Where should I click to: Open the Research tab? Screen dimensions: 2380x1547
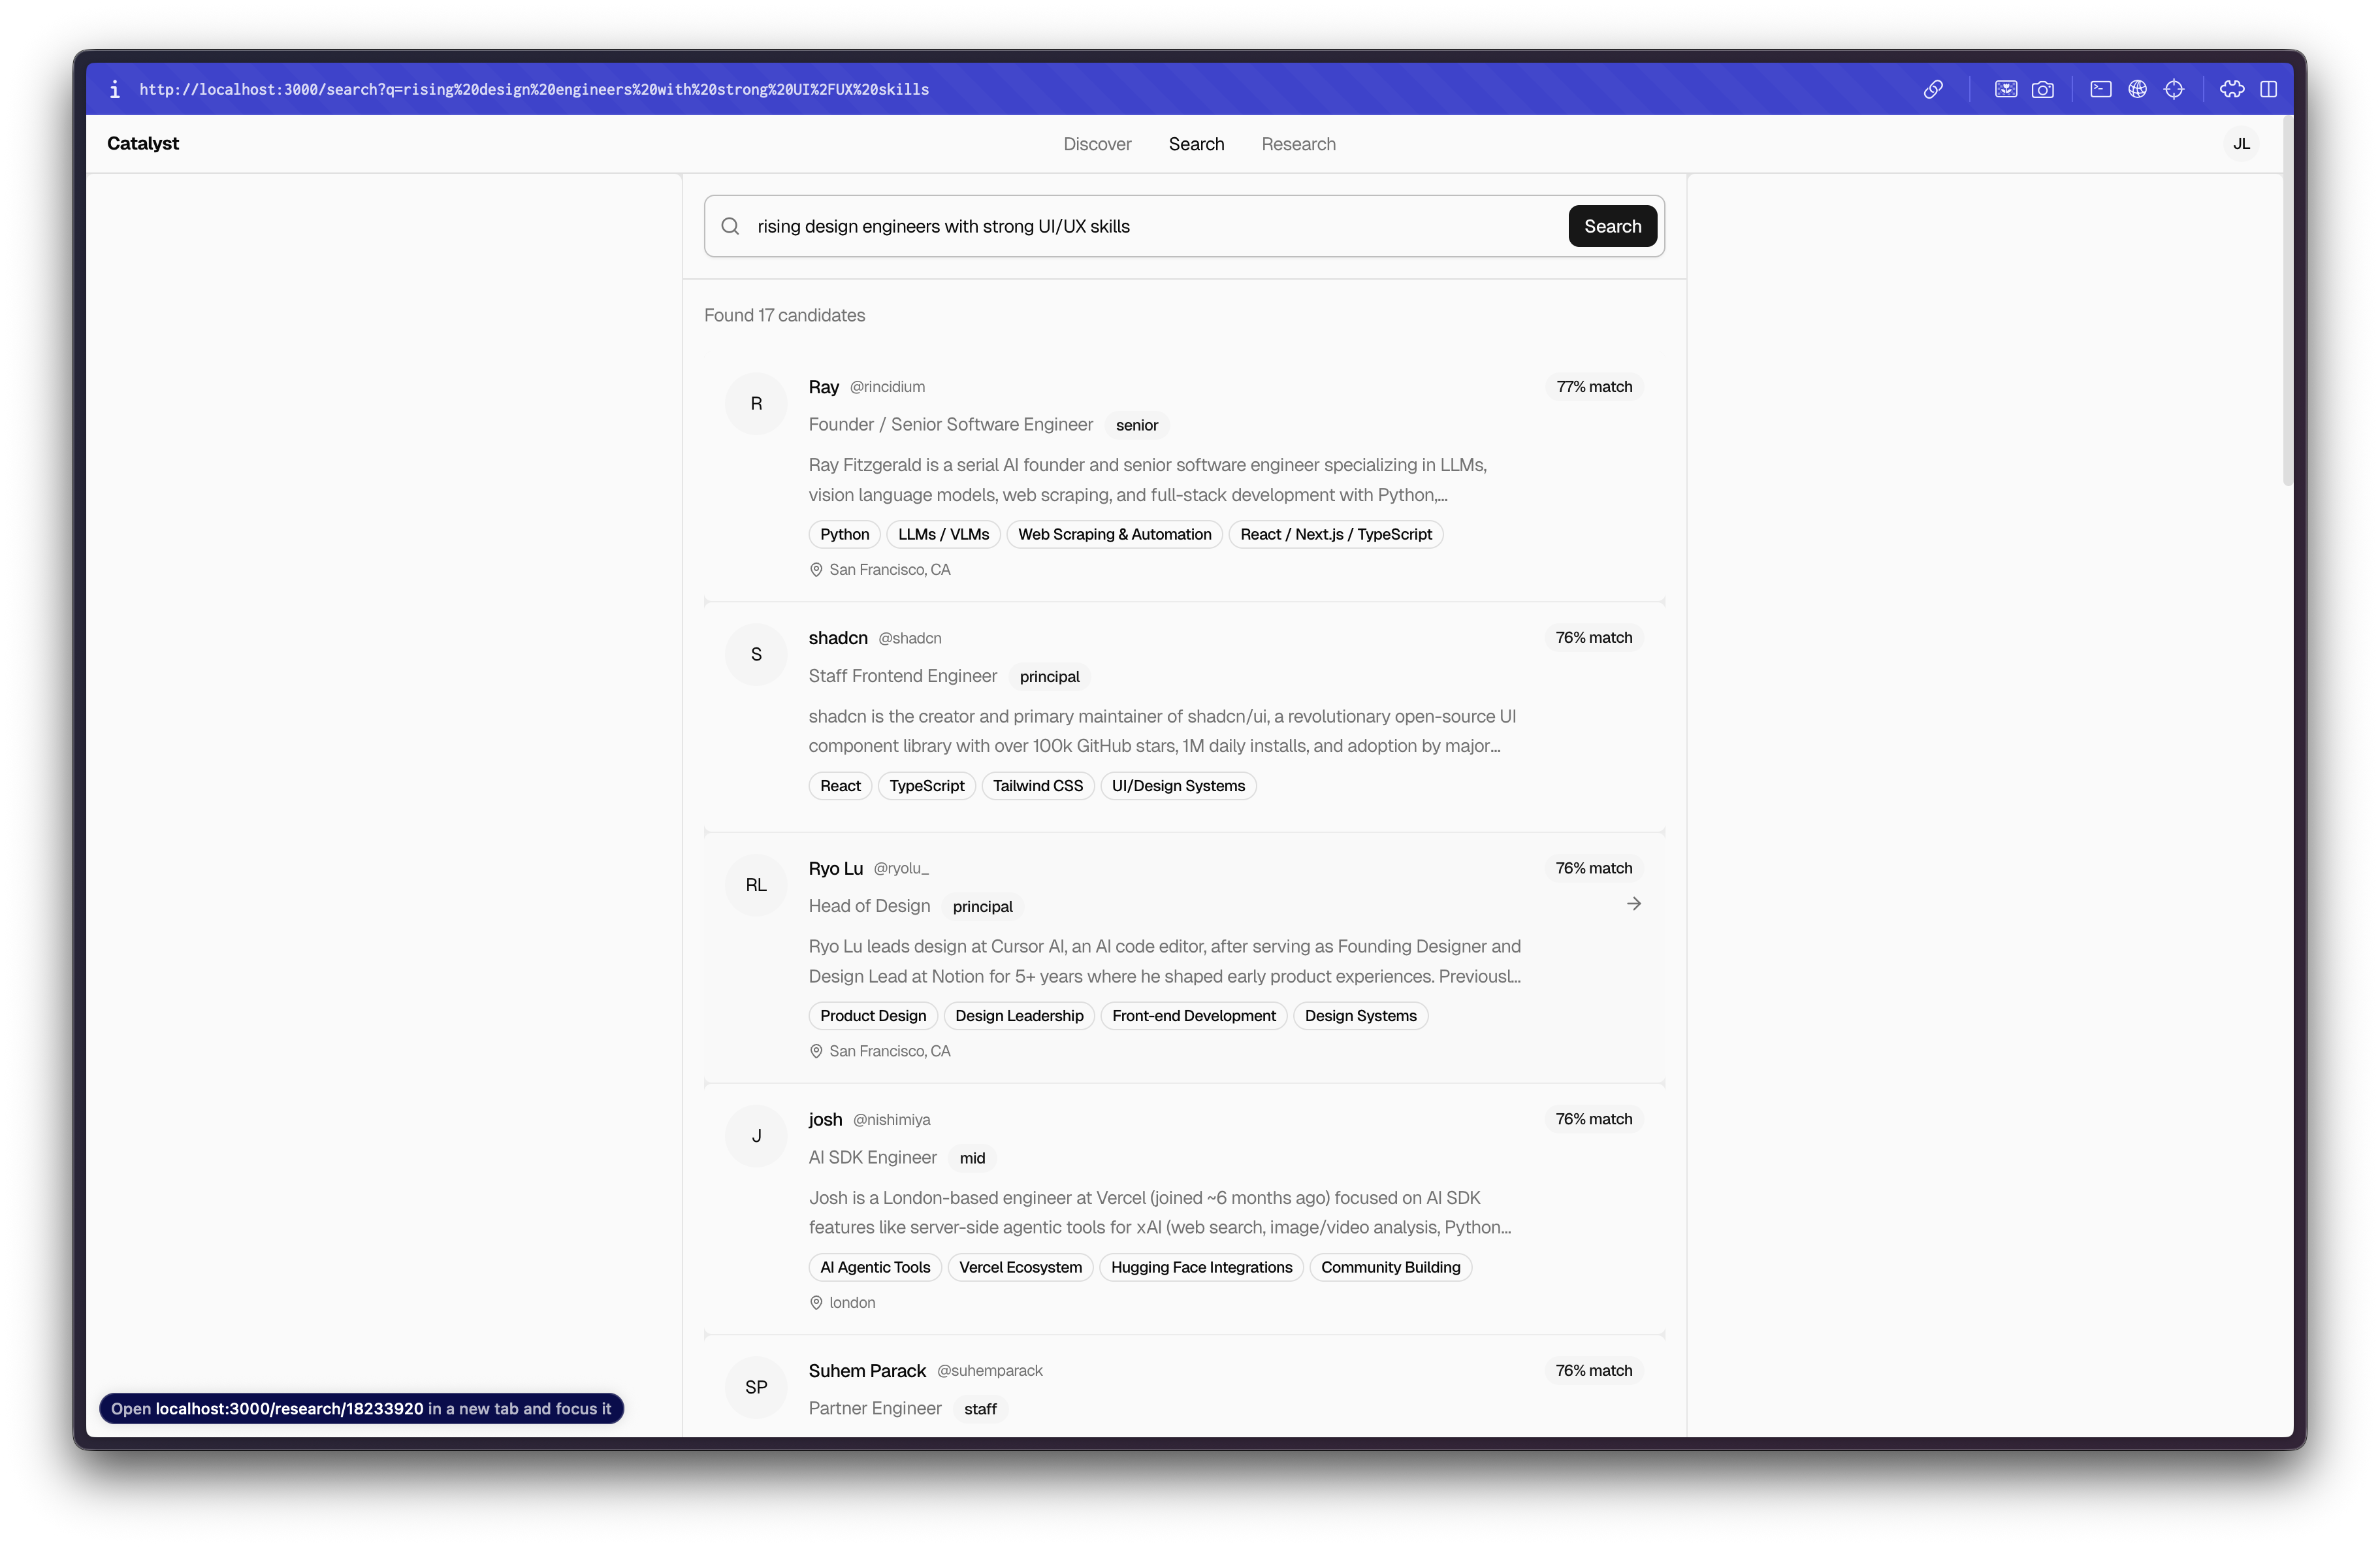[1298, 144]
